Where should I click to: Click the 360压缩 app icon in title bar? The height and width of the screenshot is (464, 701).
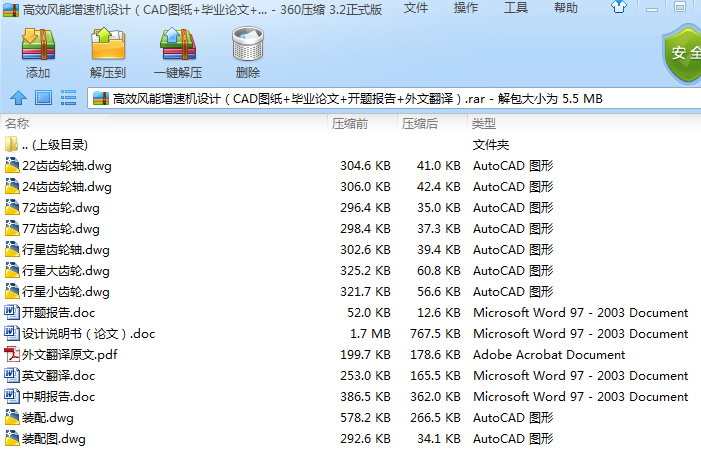click(11, 9)
